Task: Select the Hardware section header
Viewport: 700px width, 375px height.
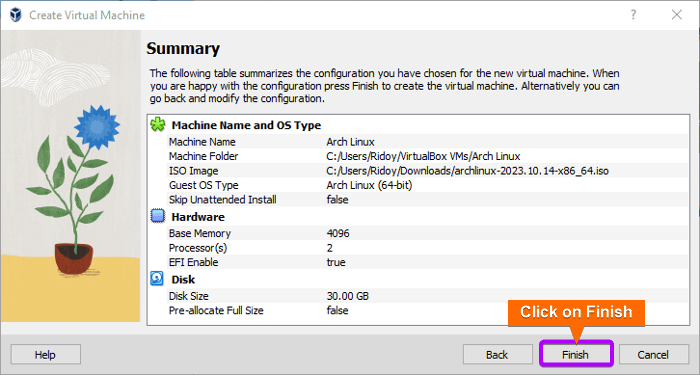Action: [x=198, y=217]
